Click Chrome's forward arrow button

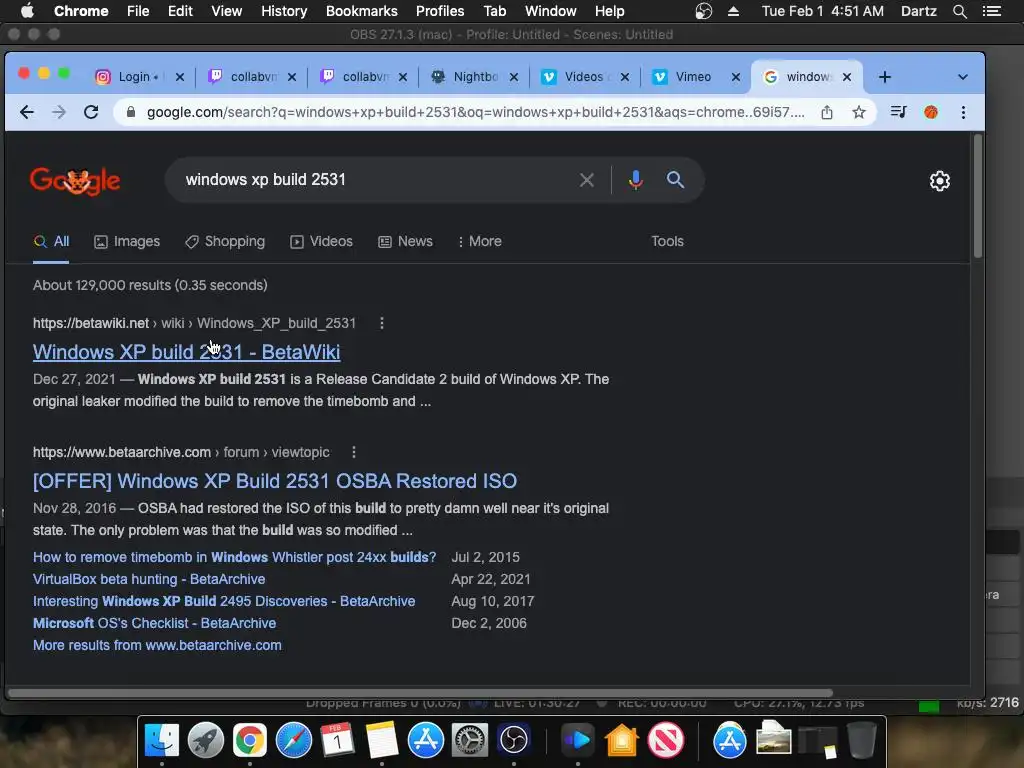click(59, 112)
